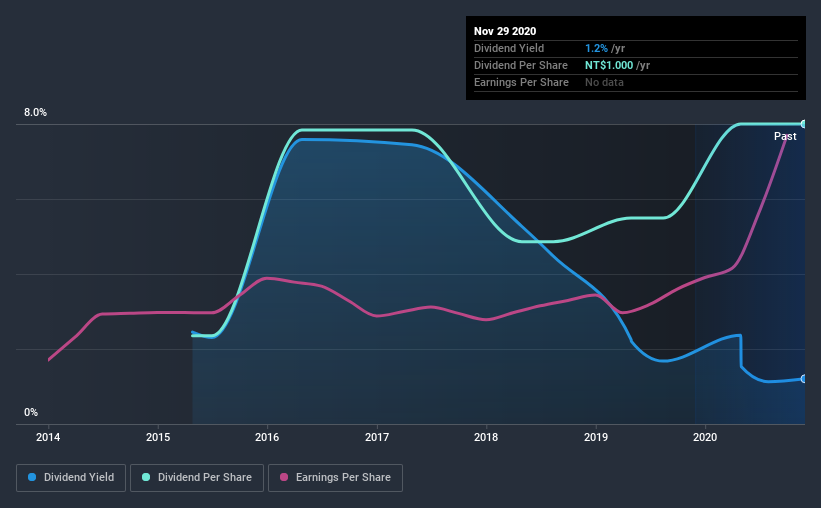Click the 2020 x-axis label
The height and width of the screenshot is (508, 821).
tap(705, 437)
